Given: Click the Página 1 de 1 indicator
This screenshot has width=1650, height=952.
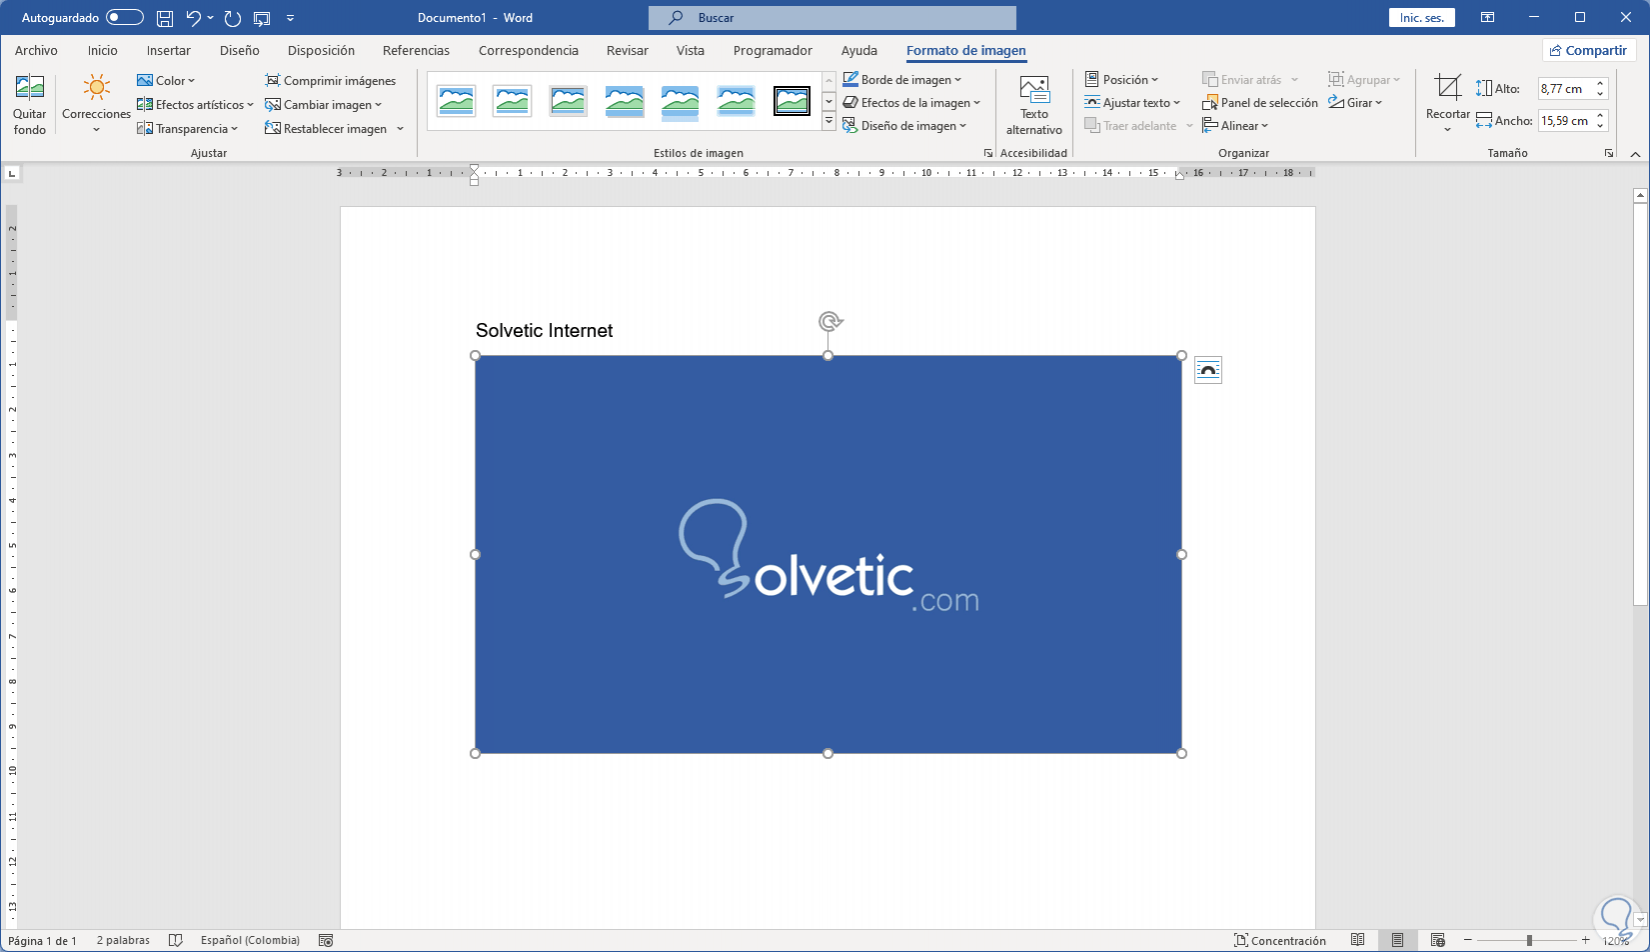Looking at the screenshot, I should (x=42, y=940).
